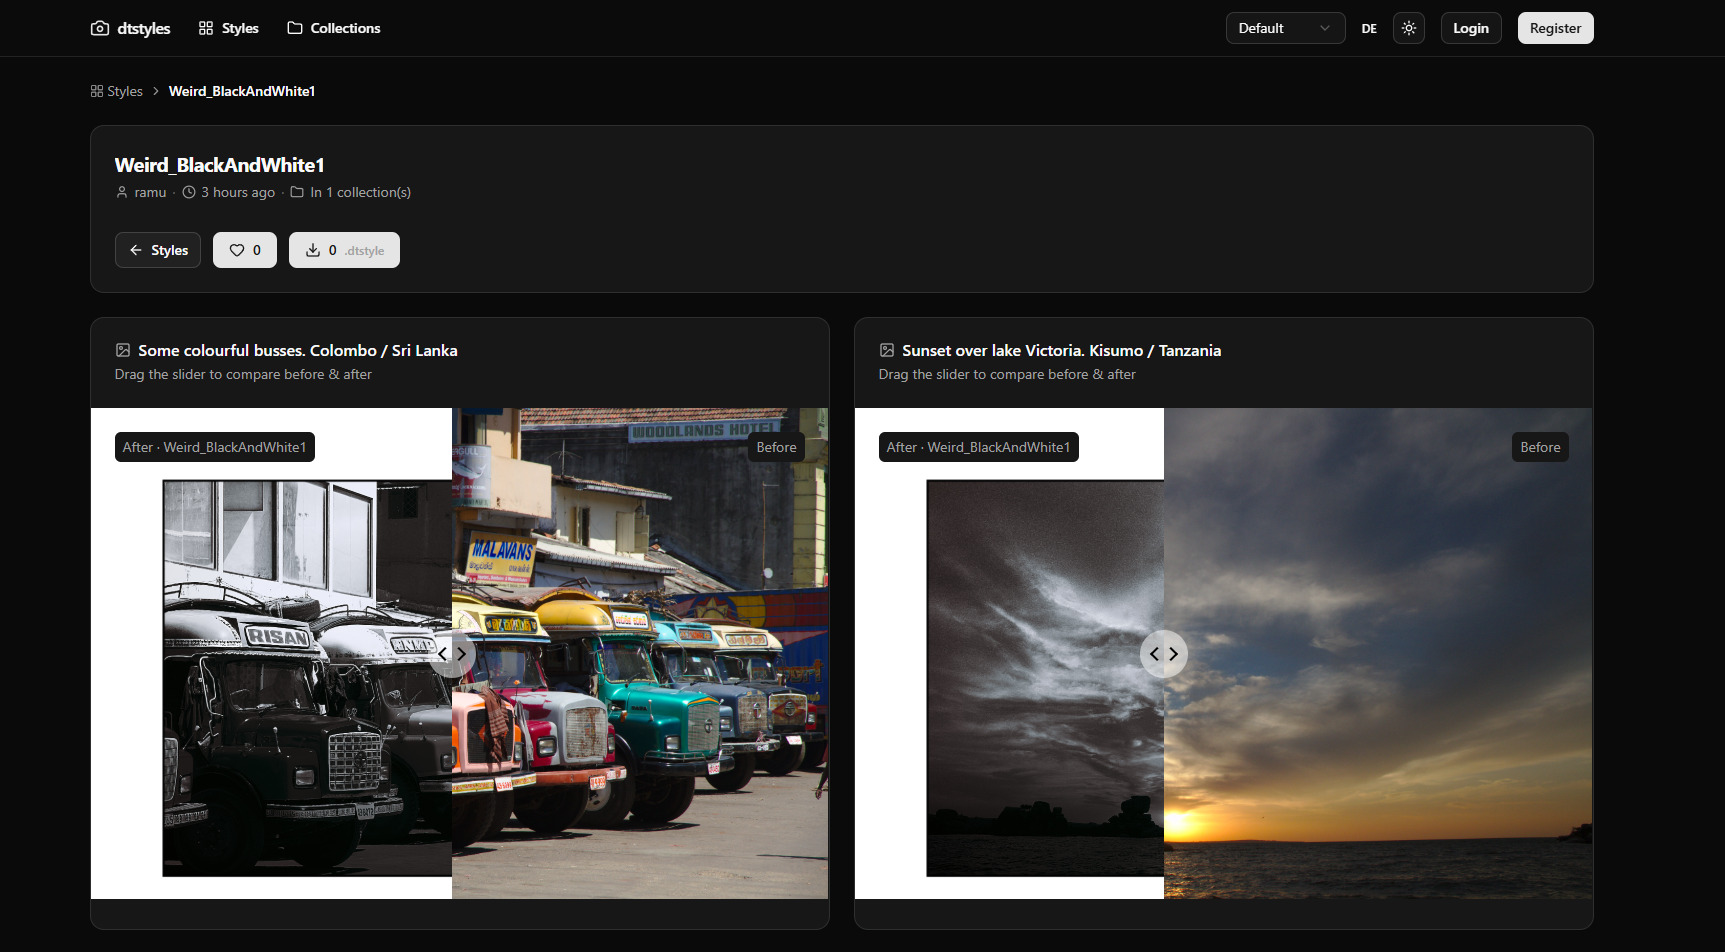This screenshot has height=952, width=1725.
Task: Click the Before label on sunset image
Action: [x=1539, y=447]
